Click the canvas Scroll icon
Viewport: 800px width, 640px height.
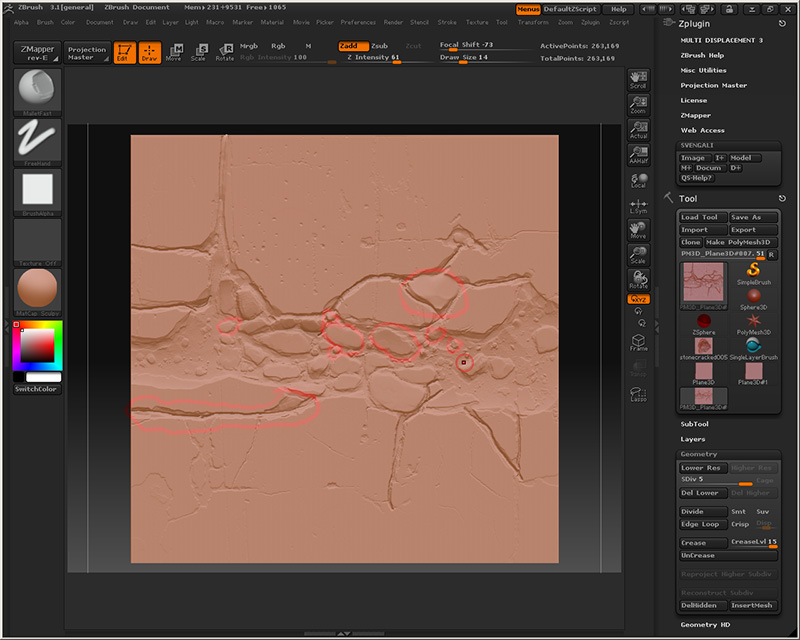click(x=638, y=80)
